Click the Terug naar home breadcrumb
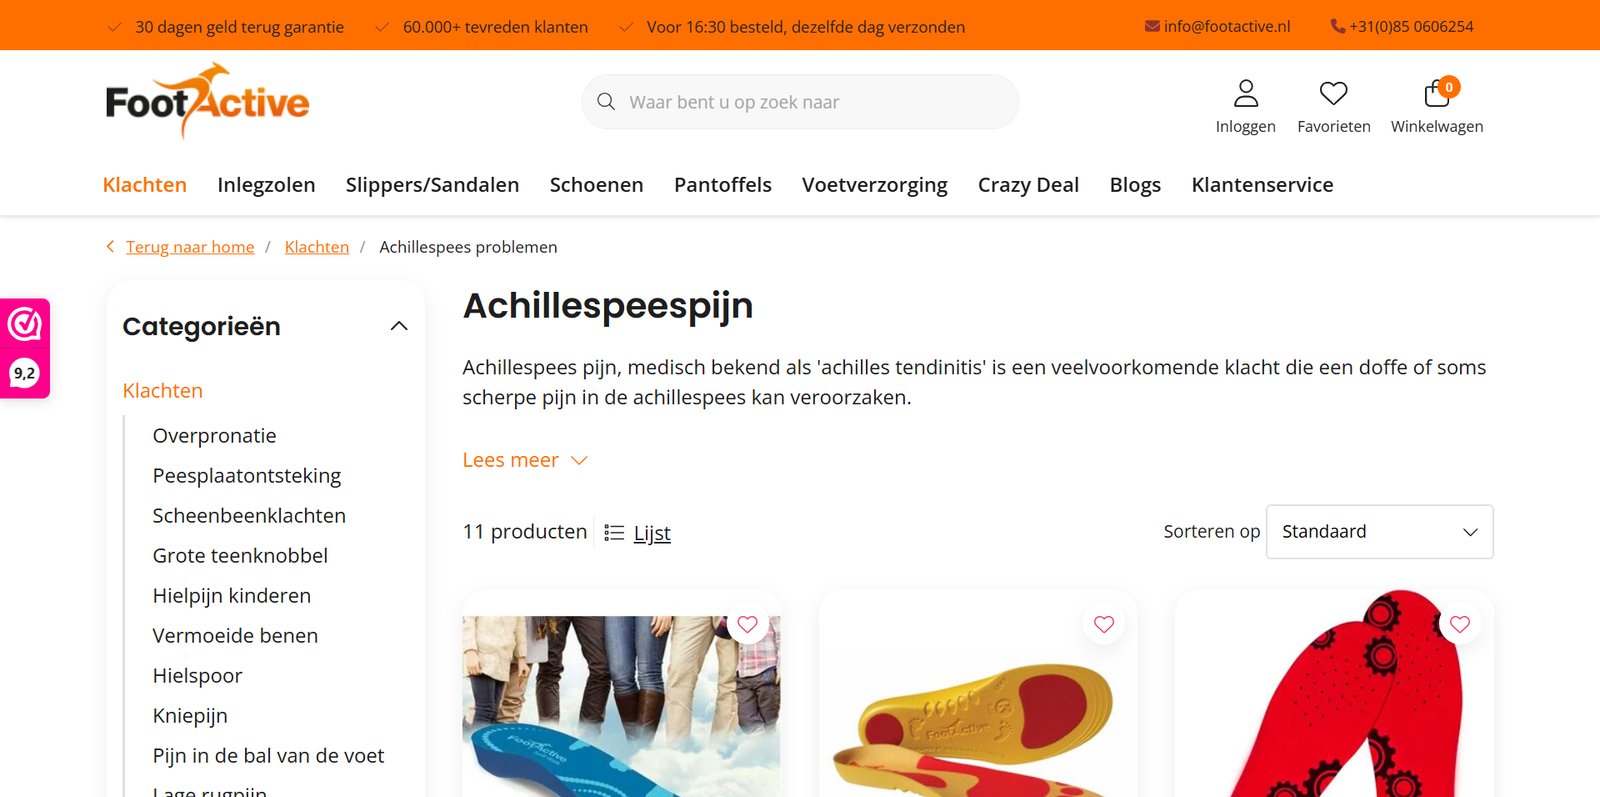Viewport: 1600px width, 797px height. tap(190, 247)
